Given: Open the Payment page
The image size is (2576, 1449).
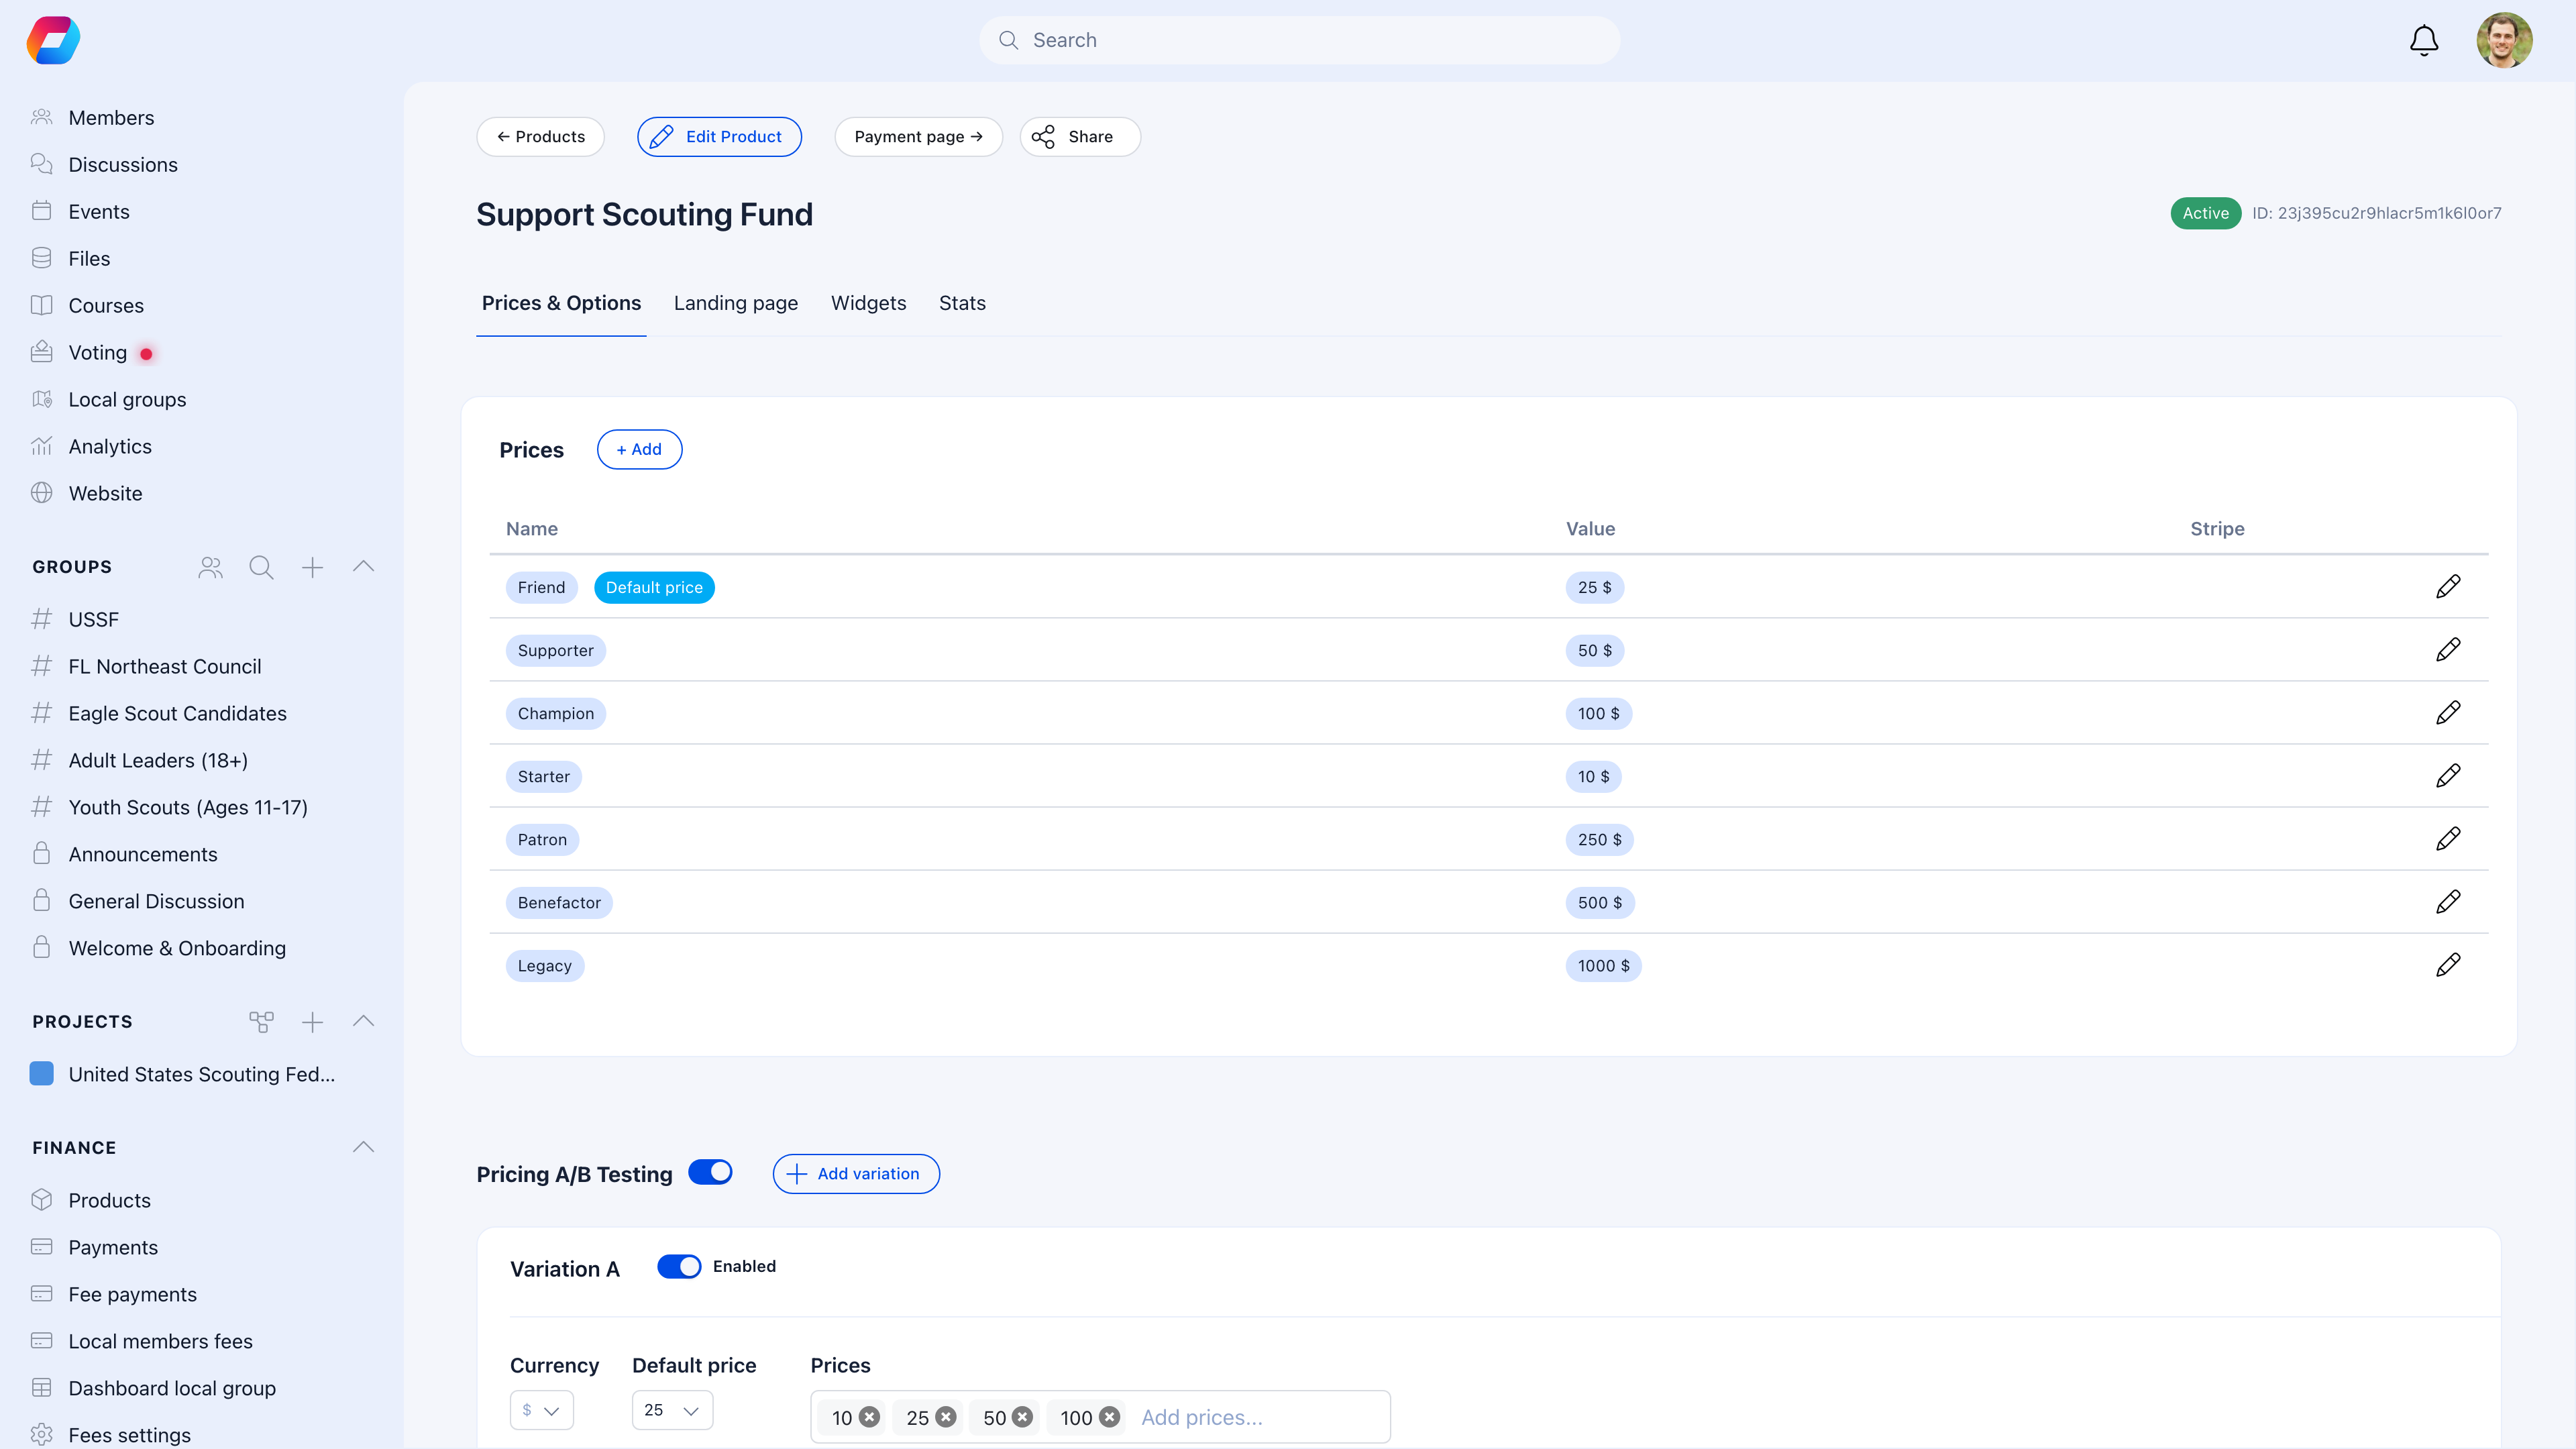Looking at the screenshot, I should pos(917,136).
